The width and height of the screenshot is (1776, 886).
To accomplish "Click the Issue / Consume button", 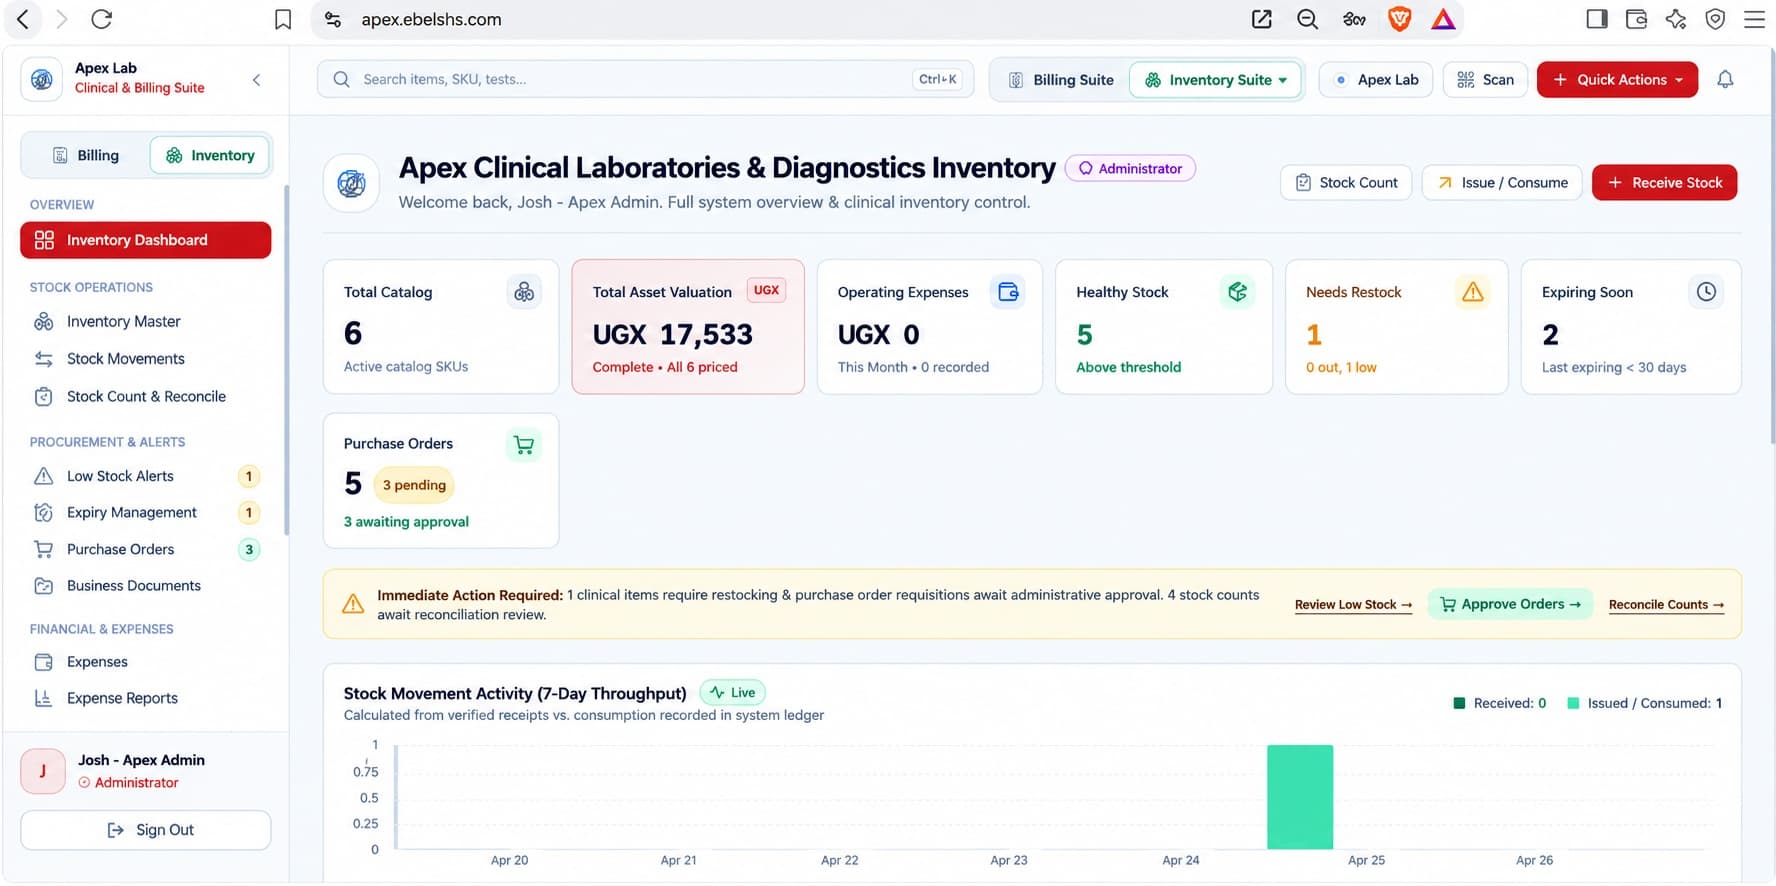I will [1502, 183].
